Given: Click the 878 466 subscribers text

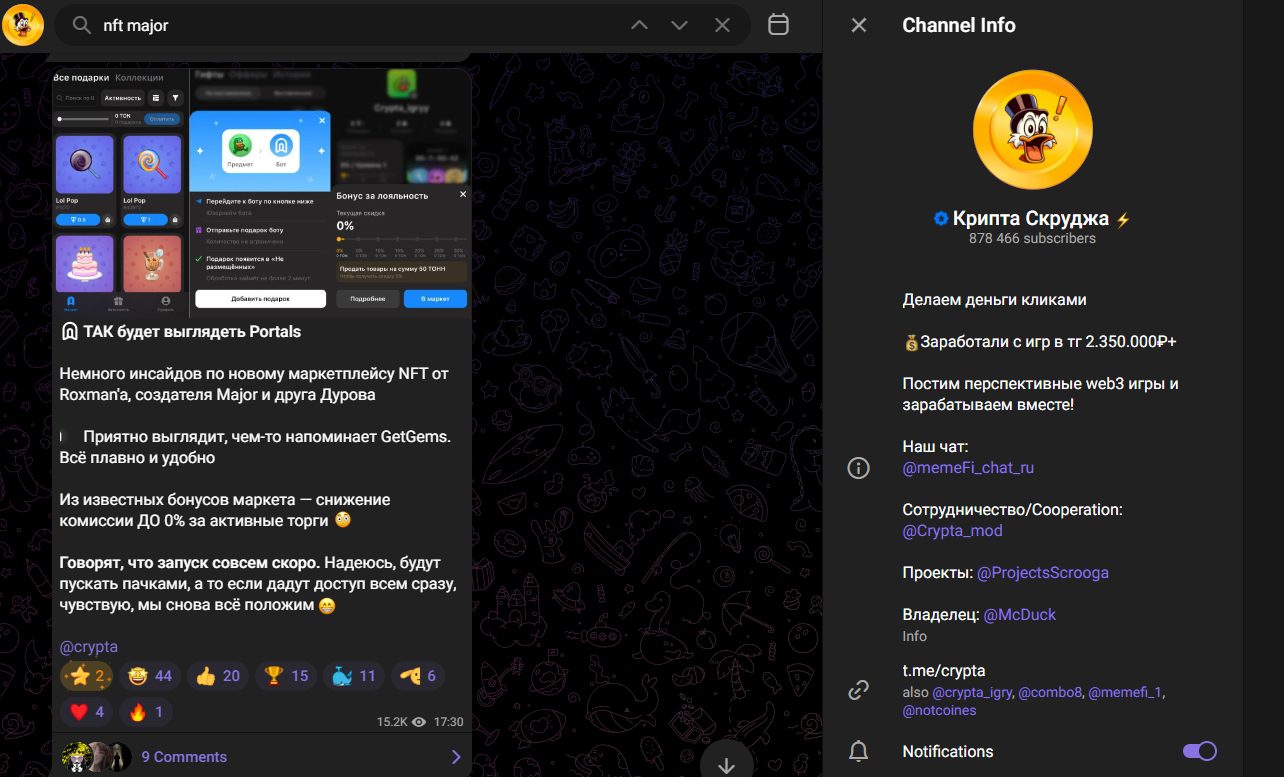Looking at the screenshot, I should (x=1032, y=239).
